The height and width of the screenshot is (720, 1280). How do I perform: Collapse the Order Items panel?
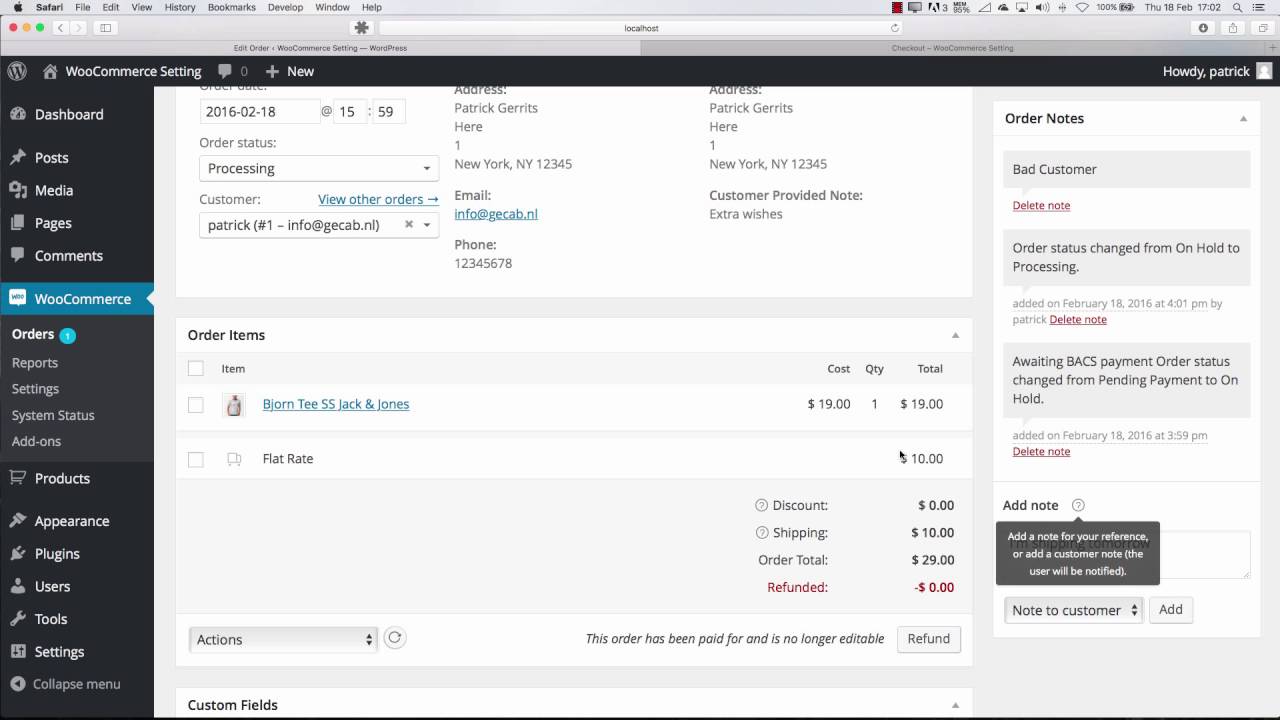point(955,335)
